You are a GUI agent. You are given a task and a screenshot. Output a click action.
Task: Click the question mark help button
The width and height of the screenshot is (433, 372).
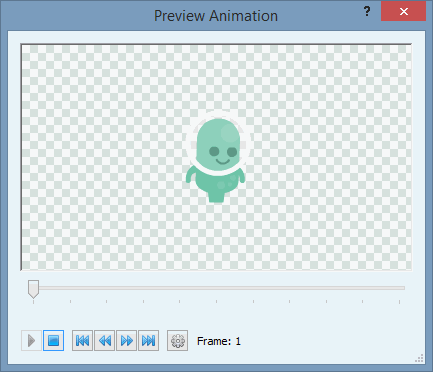(367, 12)
